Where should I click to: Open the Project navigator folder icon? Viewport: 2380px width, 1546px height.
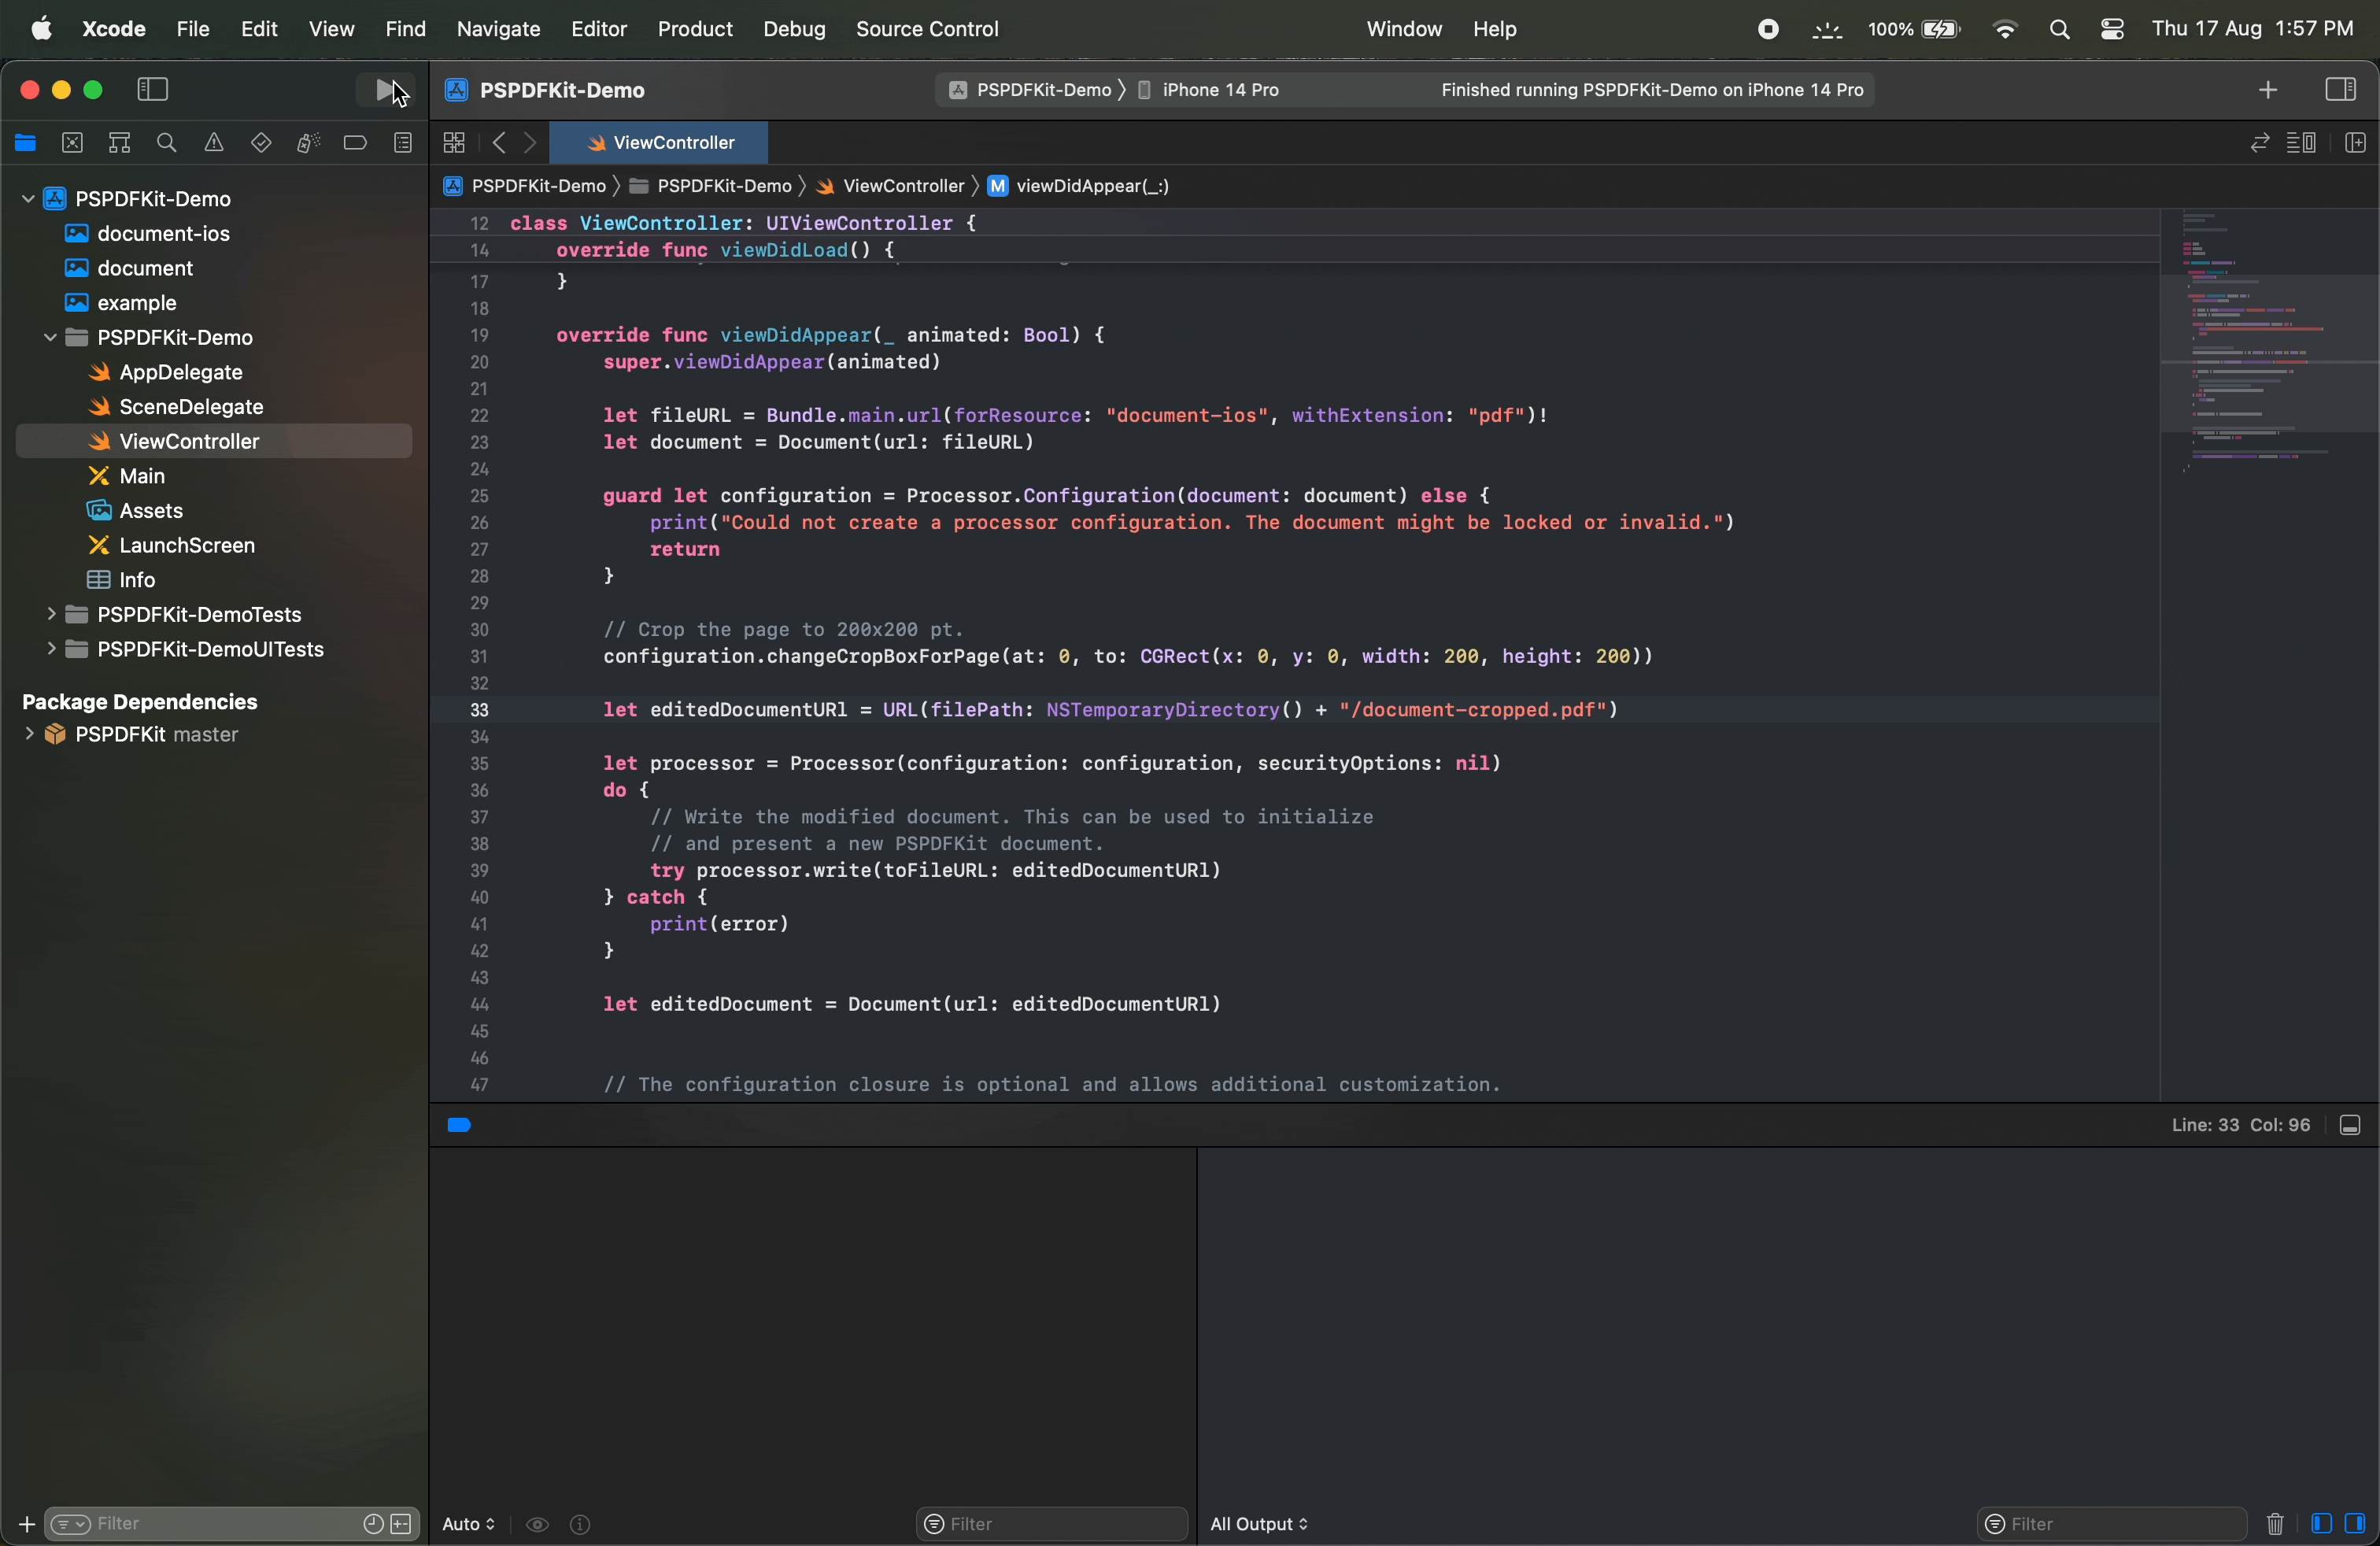[26, 143]
